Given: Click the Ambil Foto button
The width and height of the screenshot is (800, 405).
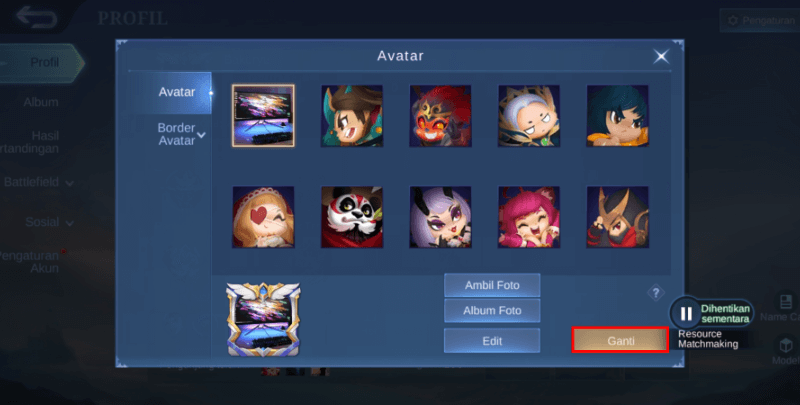Looking at the screenshot, I should tap(492, 285).
